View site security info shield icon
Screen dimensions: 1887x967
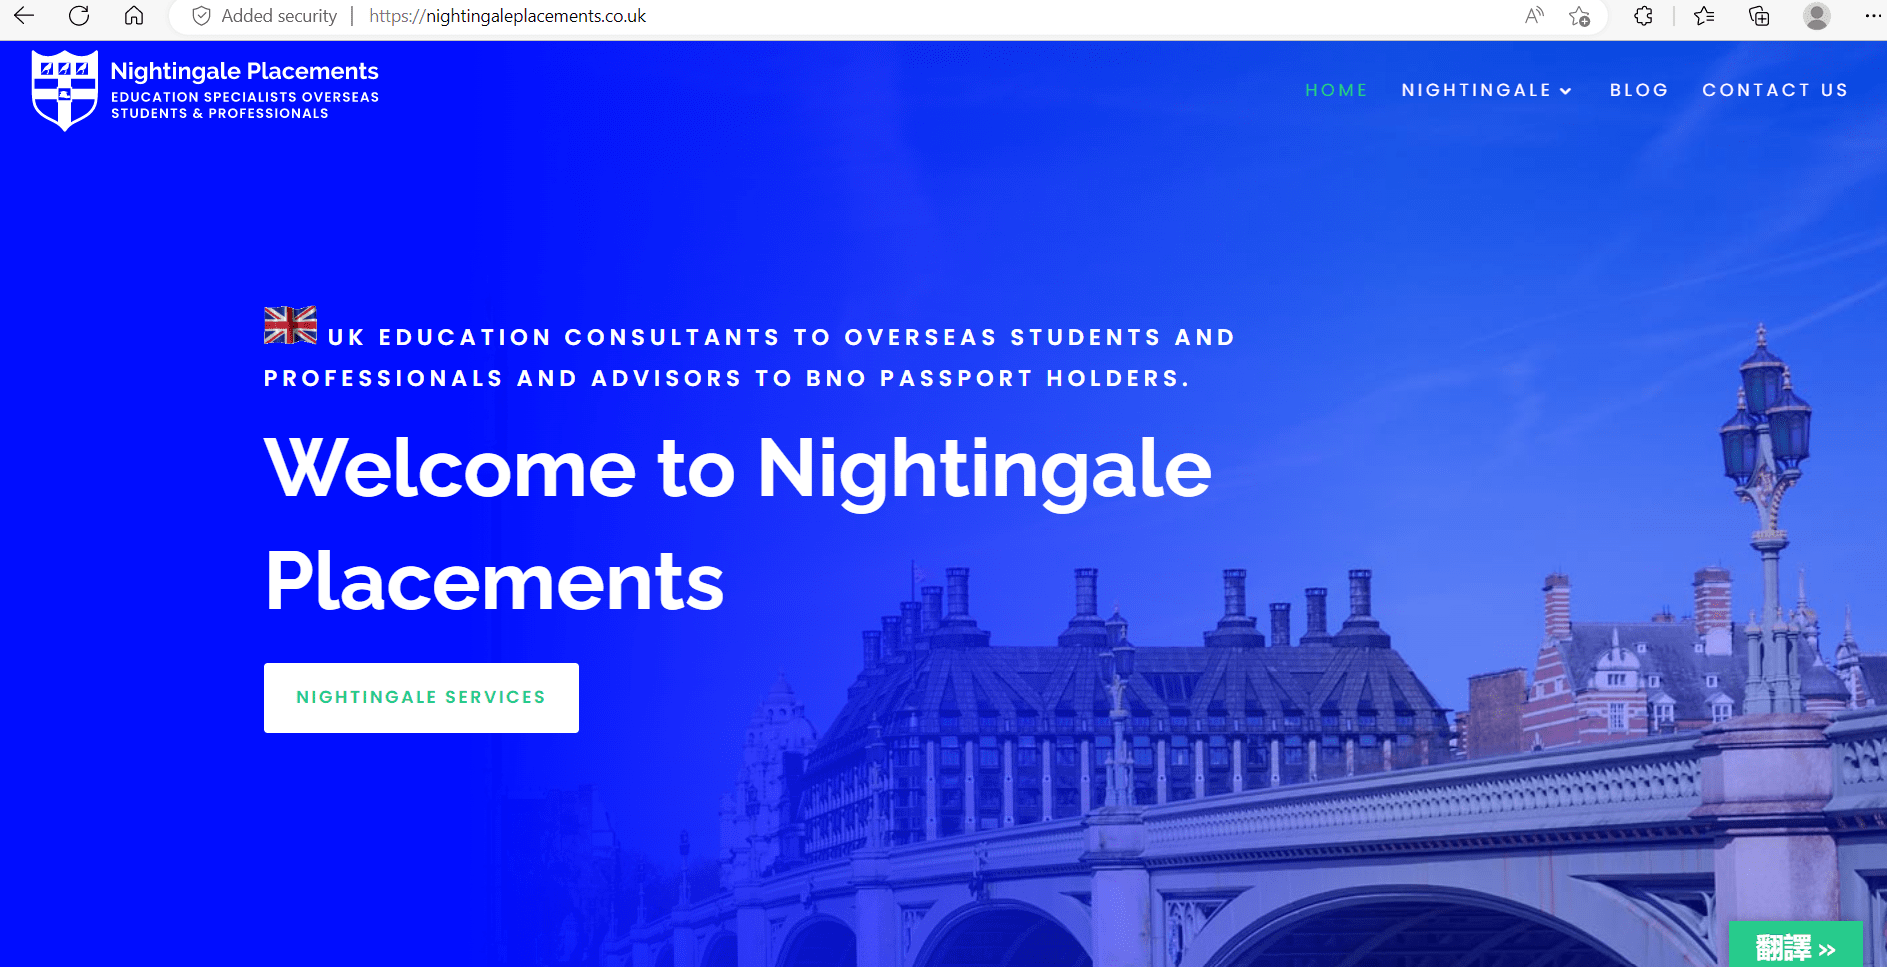[x=201, y=16]
